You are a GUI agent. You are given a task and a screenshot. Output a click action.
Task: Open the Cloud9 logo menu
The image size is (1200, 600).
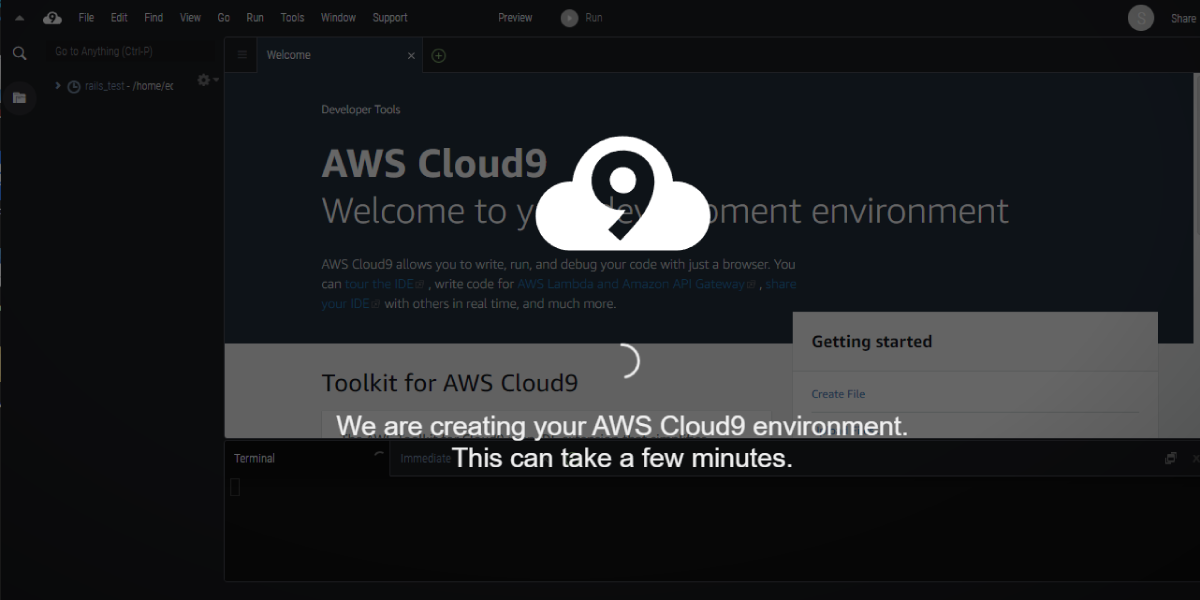[52, 17]
